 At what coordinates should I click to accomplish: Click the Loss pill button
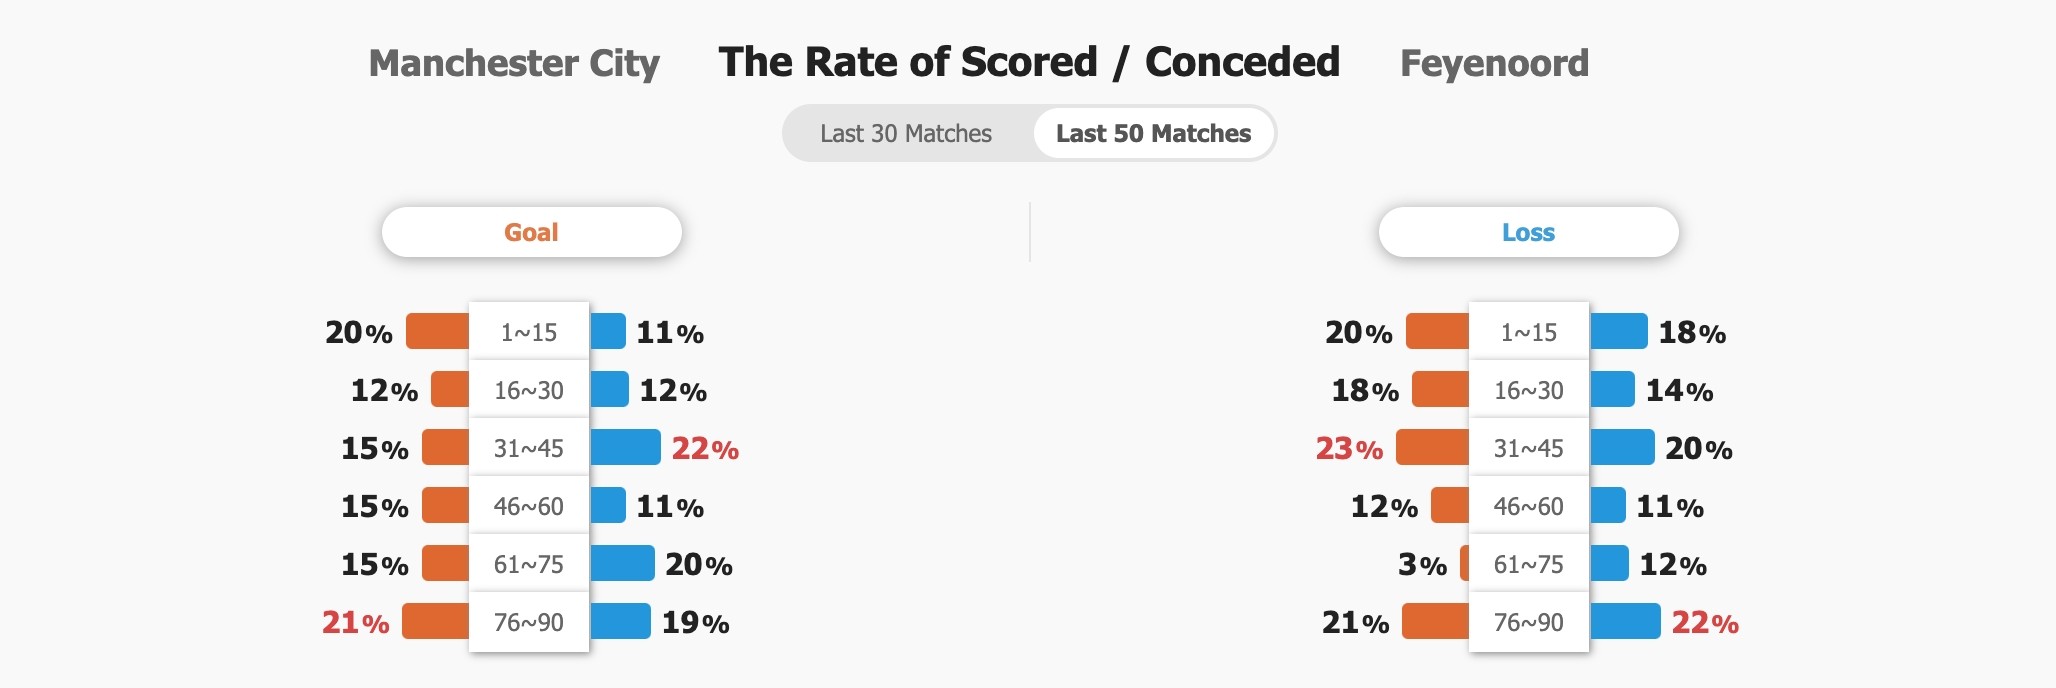[x=1528, y=232]
